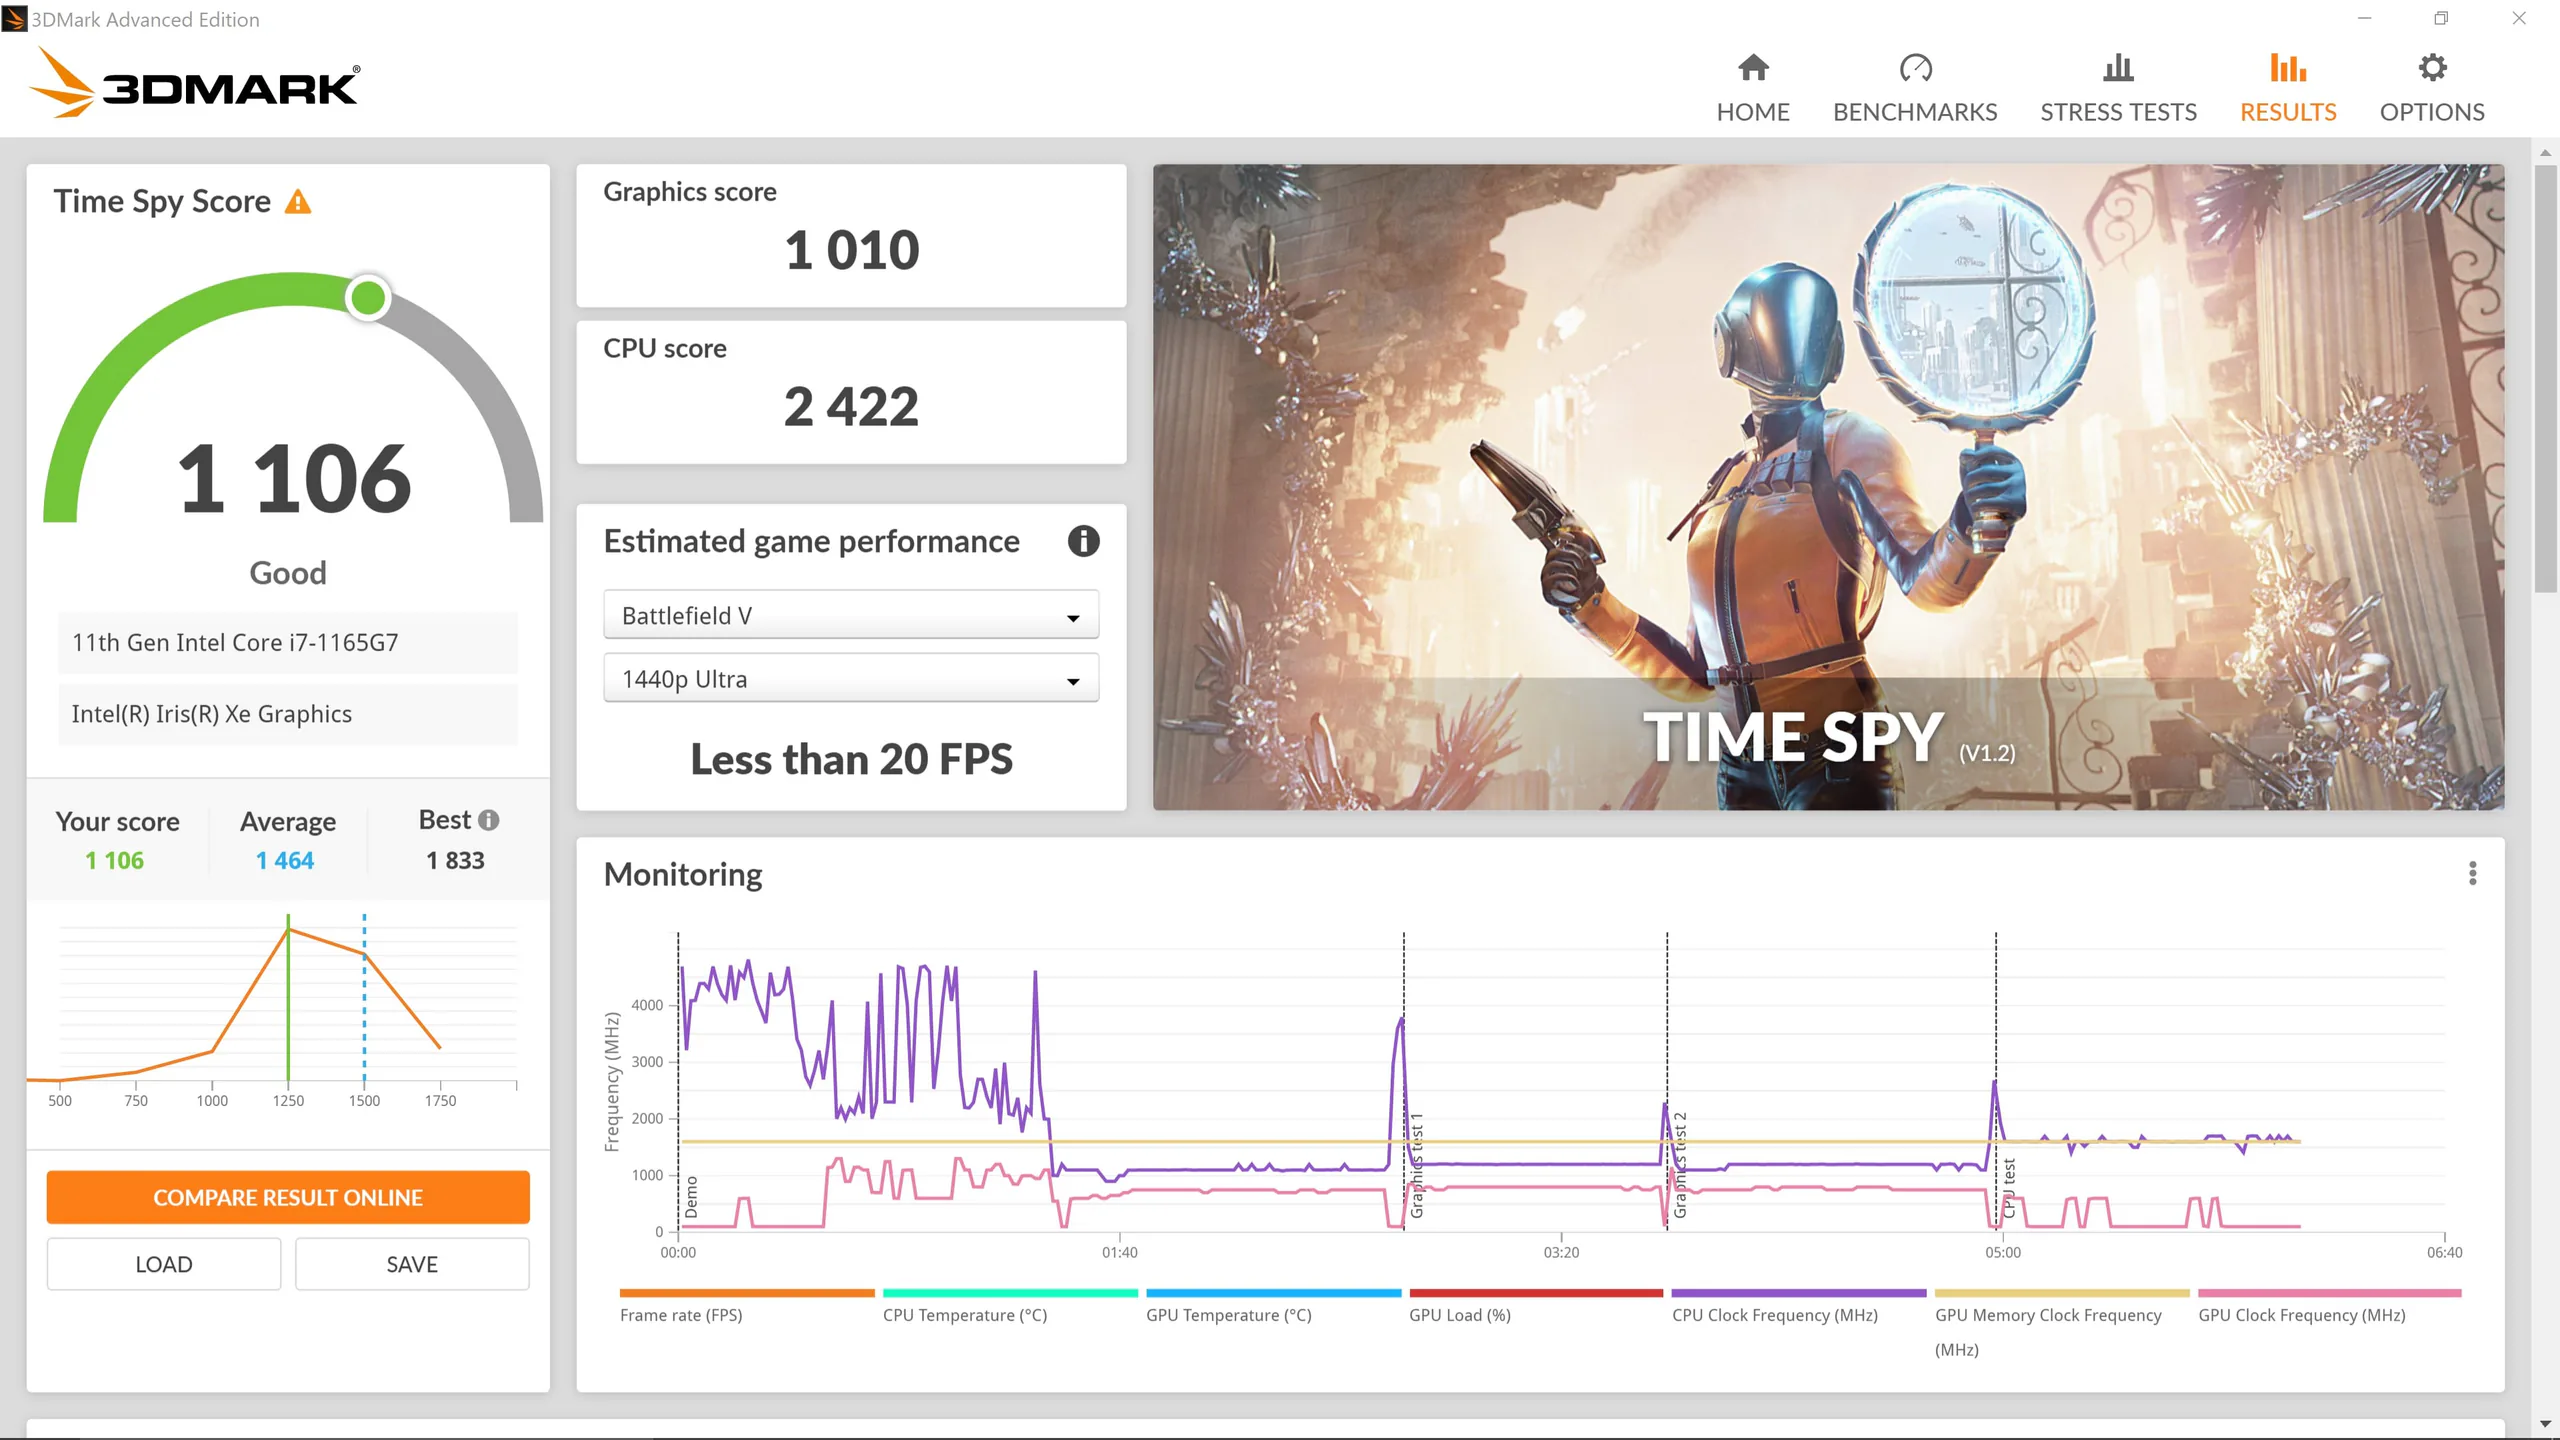Open the Options gear icon

(x=2432, y=68)
